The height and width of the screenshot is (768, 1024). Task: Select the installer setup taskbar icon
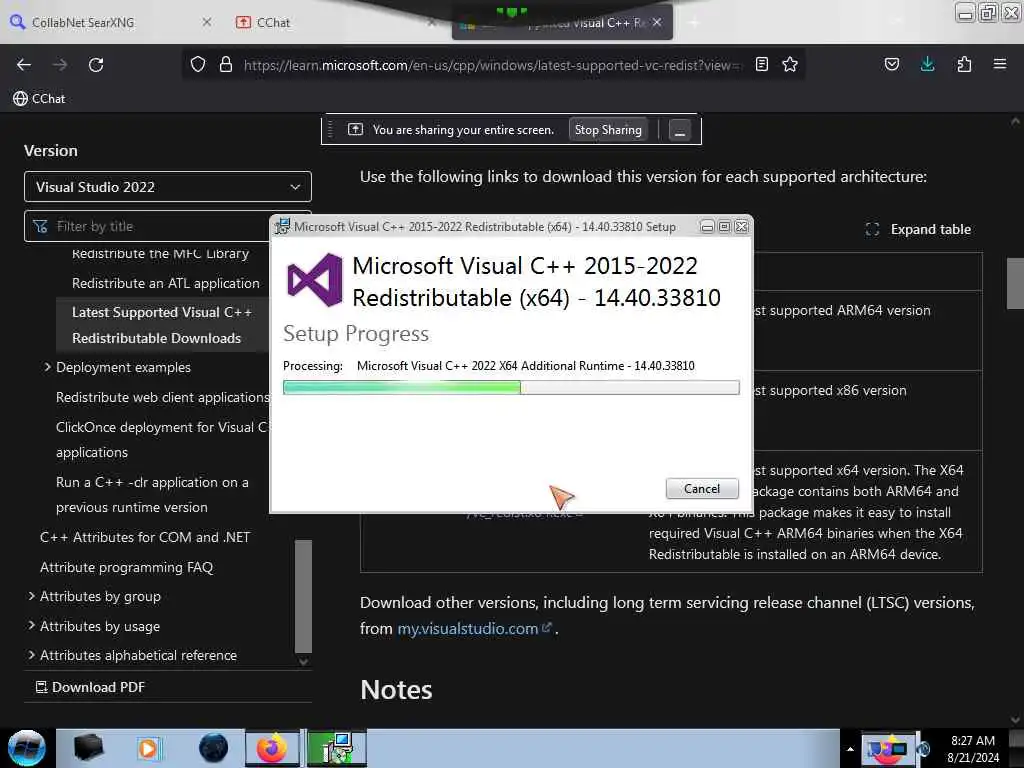pyautogui.click(x=336, y=748)
